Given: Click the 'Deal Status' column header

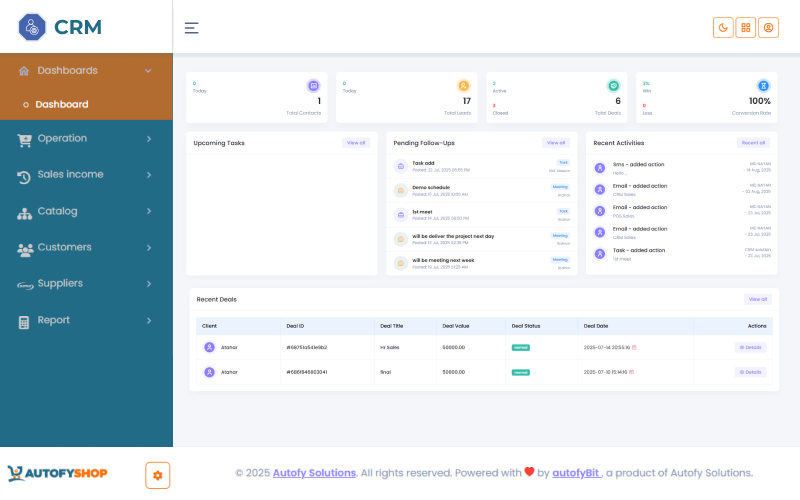Looking at the screenshot, I should [x=526, y=326].
